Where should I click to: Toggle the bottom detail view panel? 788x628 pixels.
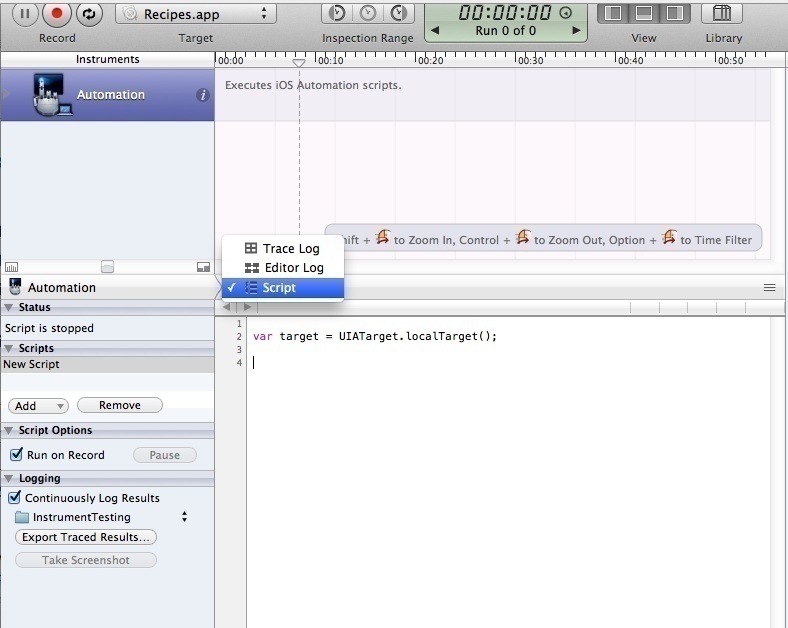[x=644, y=13]
